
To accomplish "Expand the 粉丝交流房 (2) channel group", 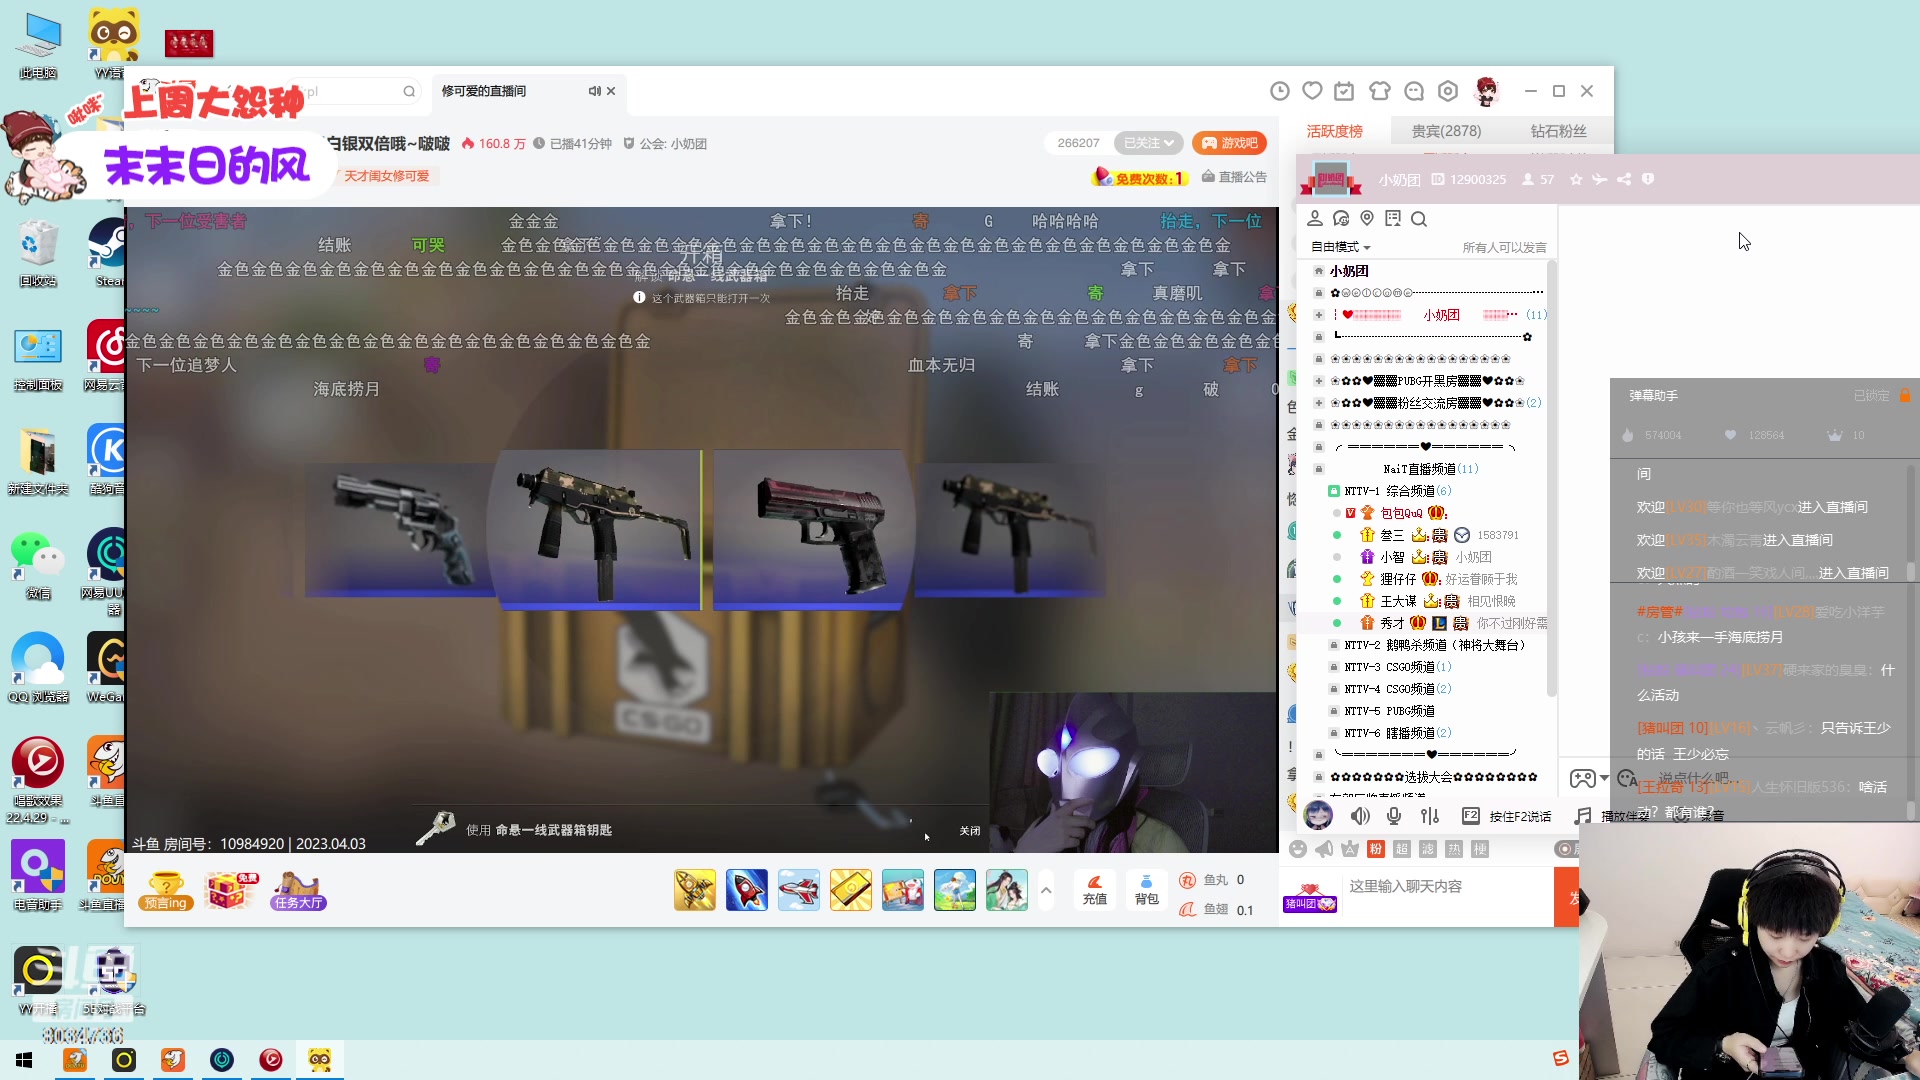I will click(x=1319, y=403).
